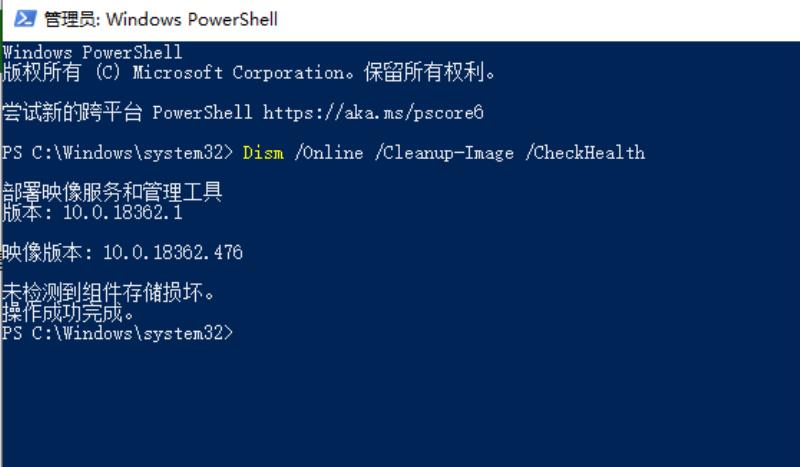This screenshot has height=467, width=800.
Task: Click the '未检测到组件存储损坏' result line
Action: click(108, 292)
